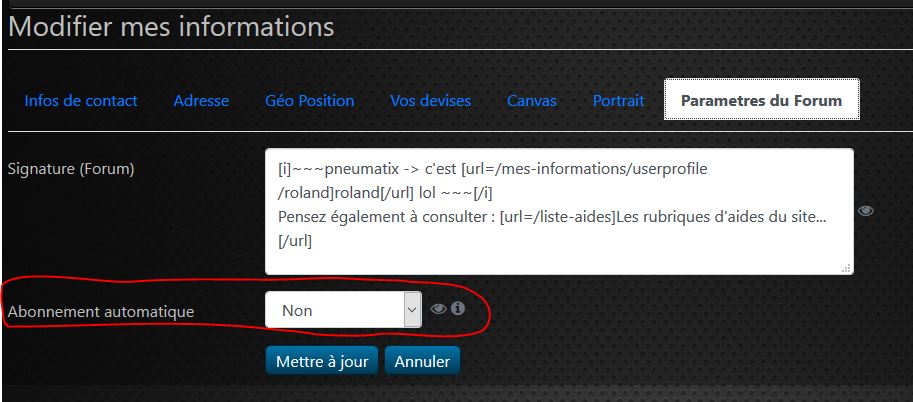Toggle the Abonnement automatique visibility eye icon
Image resolution: width=913 pixels, height=402 pixels.
click(x=439, y=309)
